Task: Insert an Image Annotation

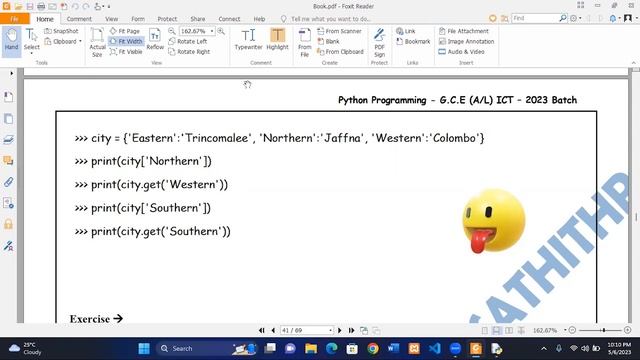Action: tap(466, 41)
